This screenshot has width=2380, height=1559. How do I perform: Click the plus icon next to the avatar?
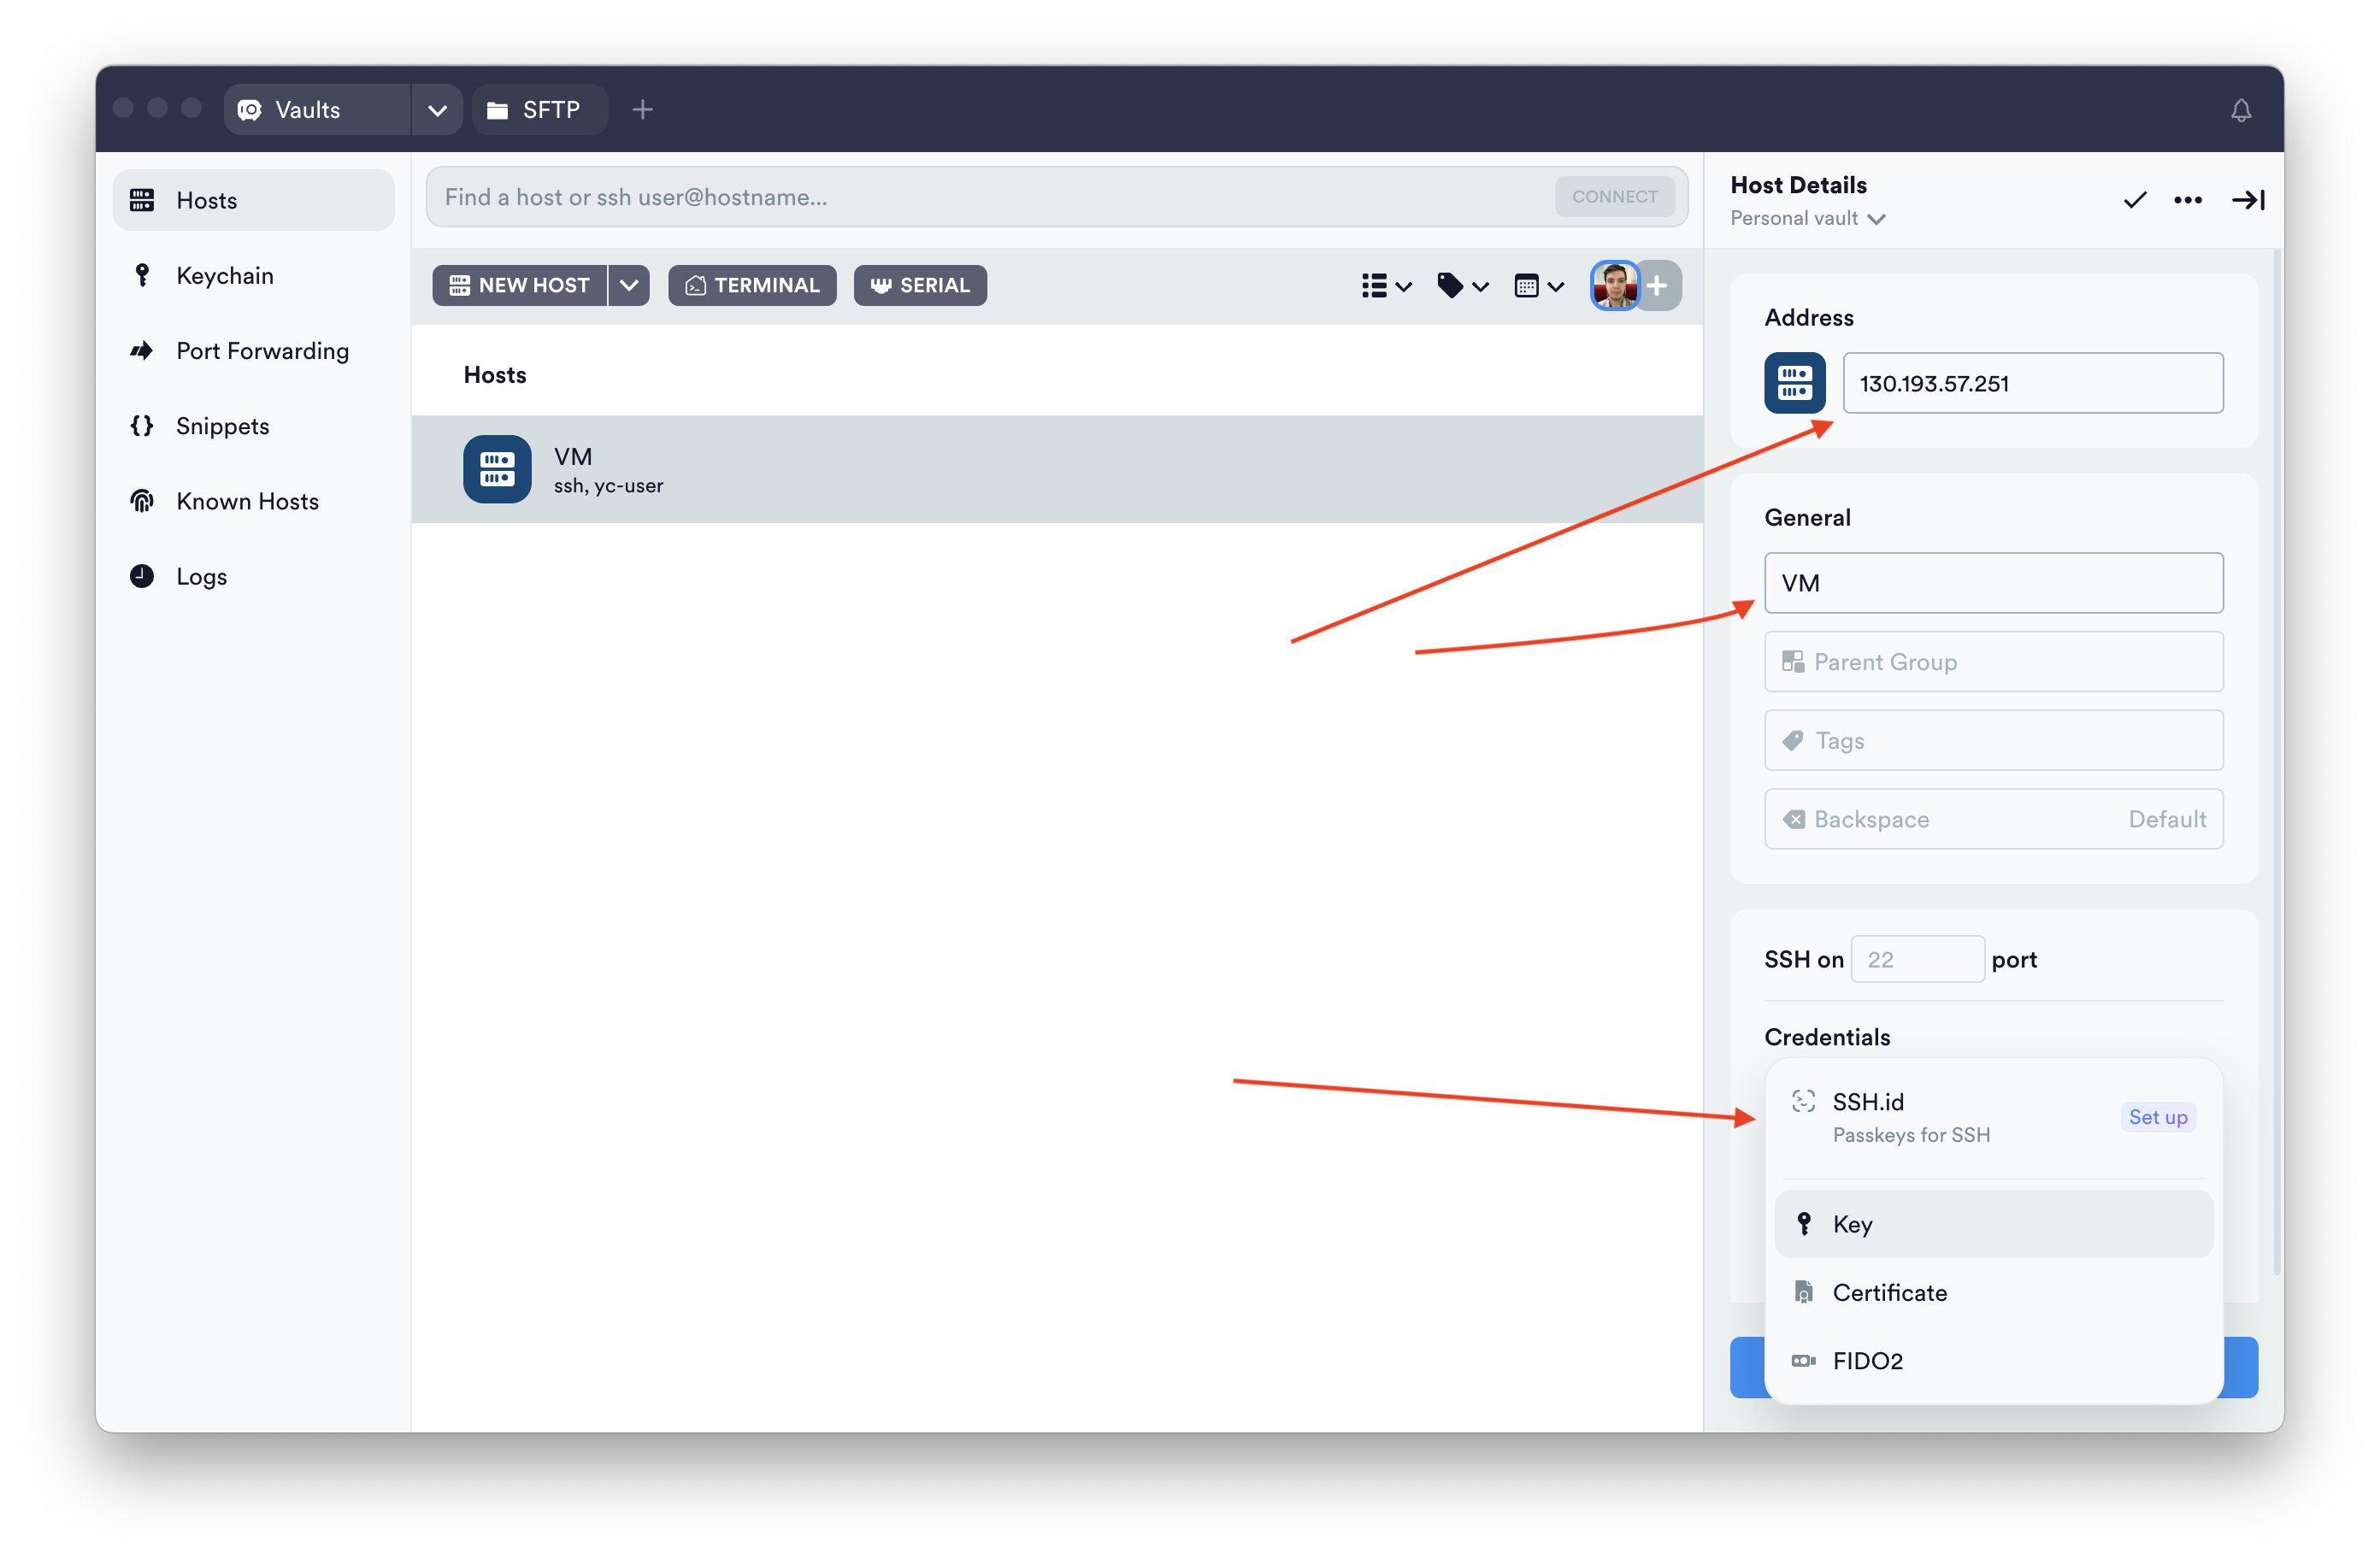[x=1658, y=286]
